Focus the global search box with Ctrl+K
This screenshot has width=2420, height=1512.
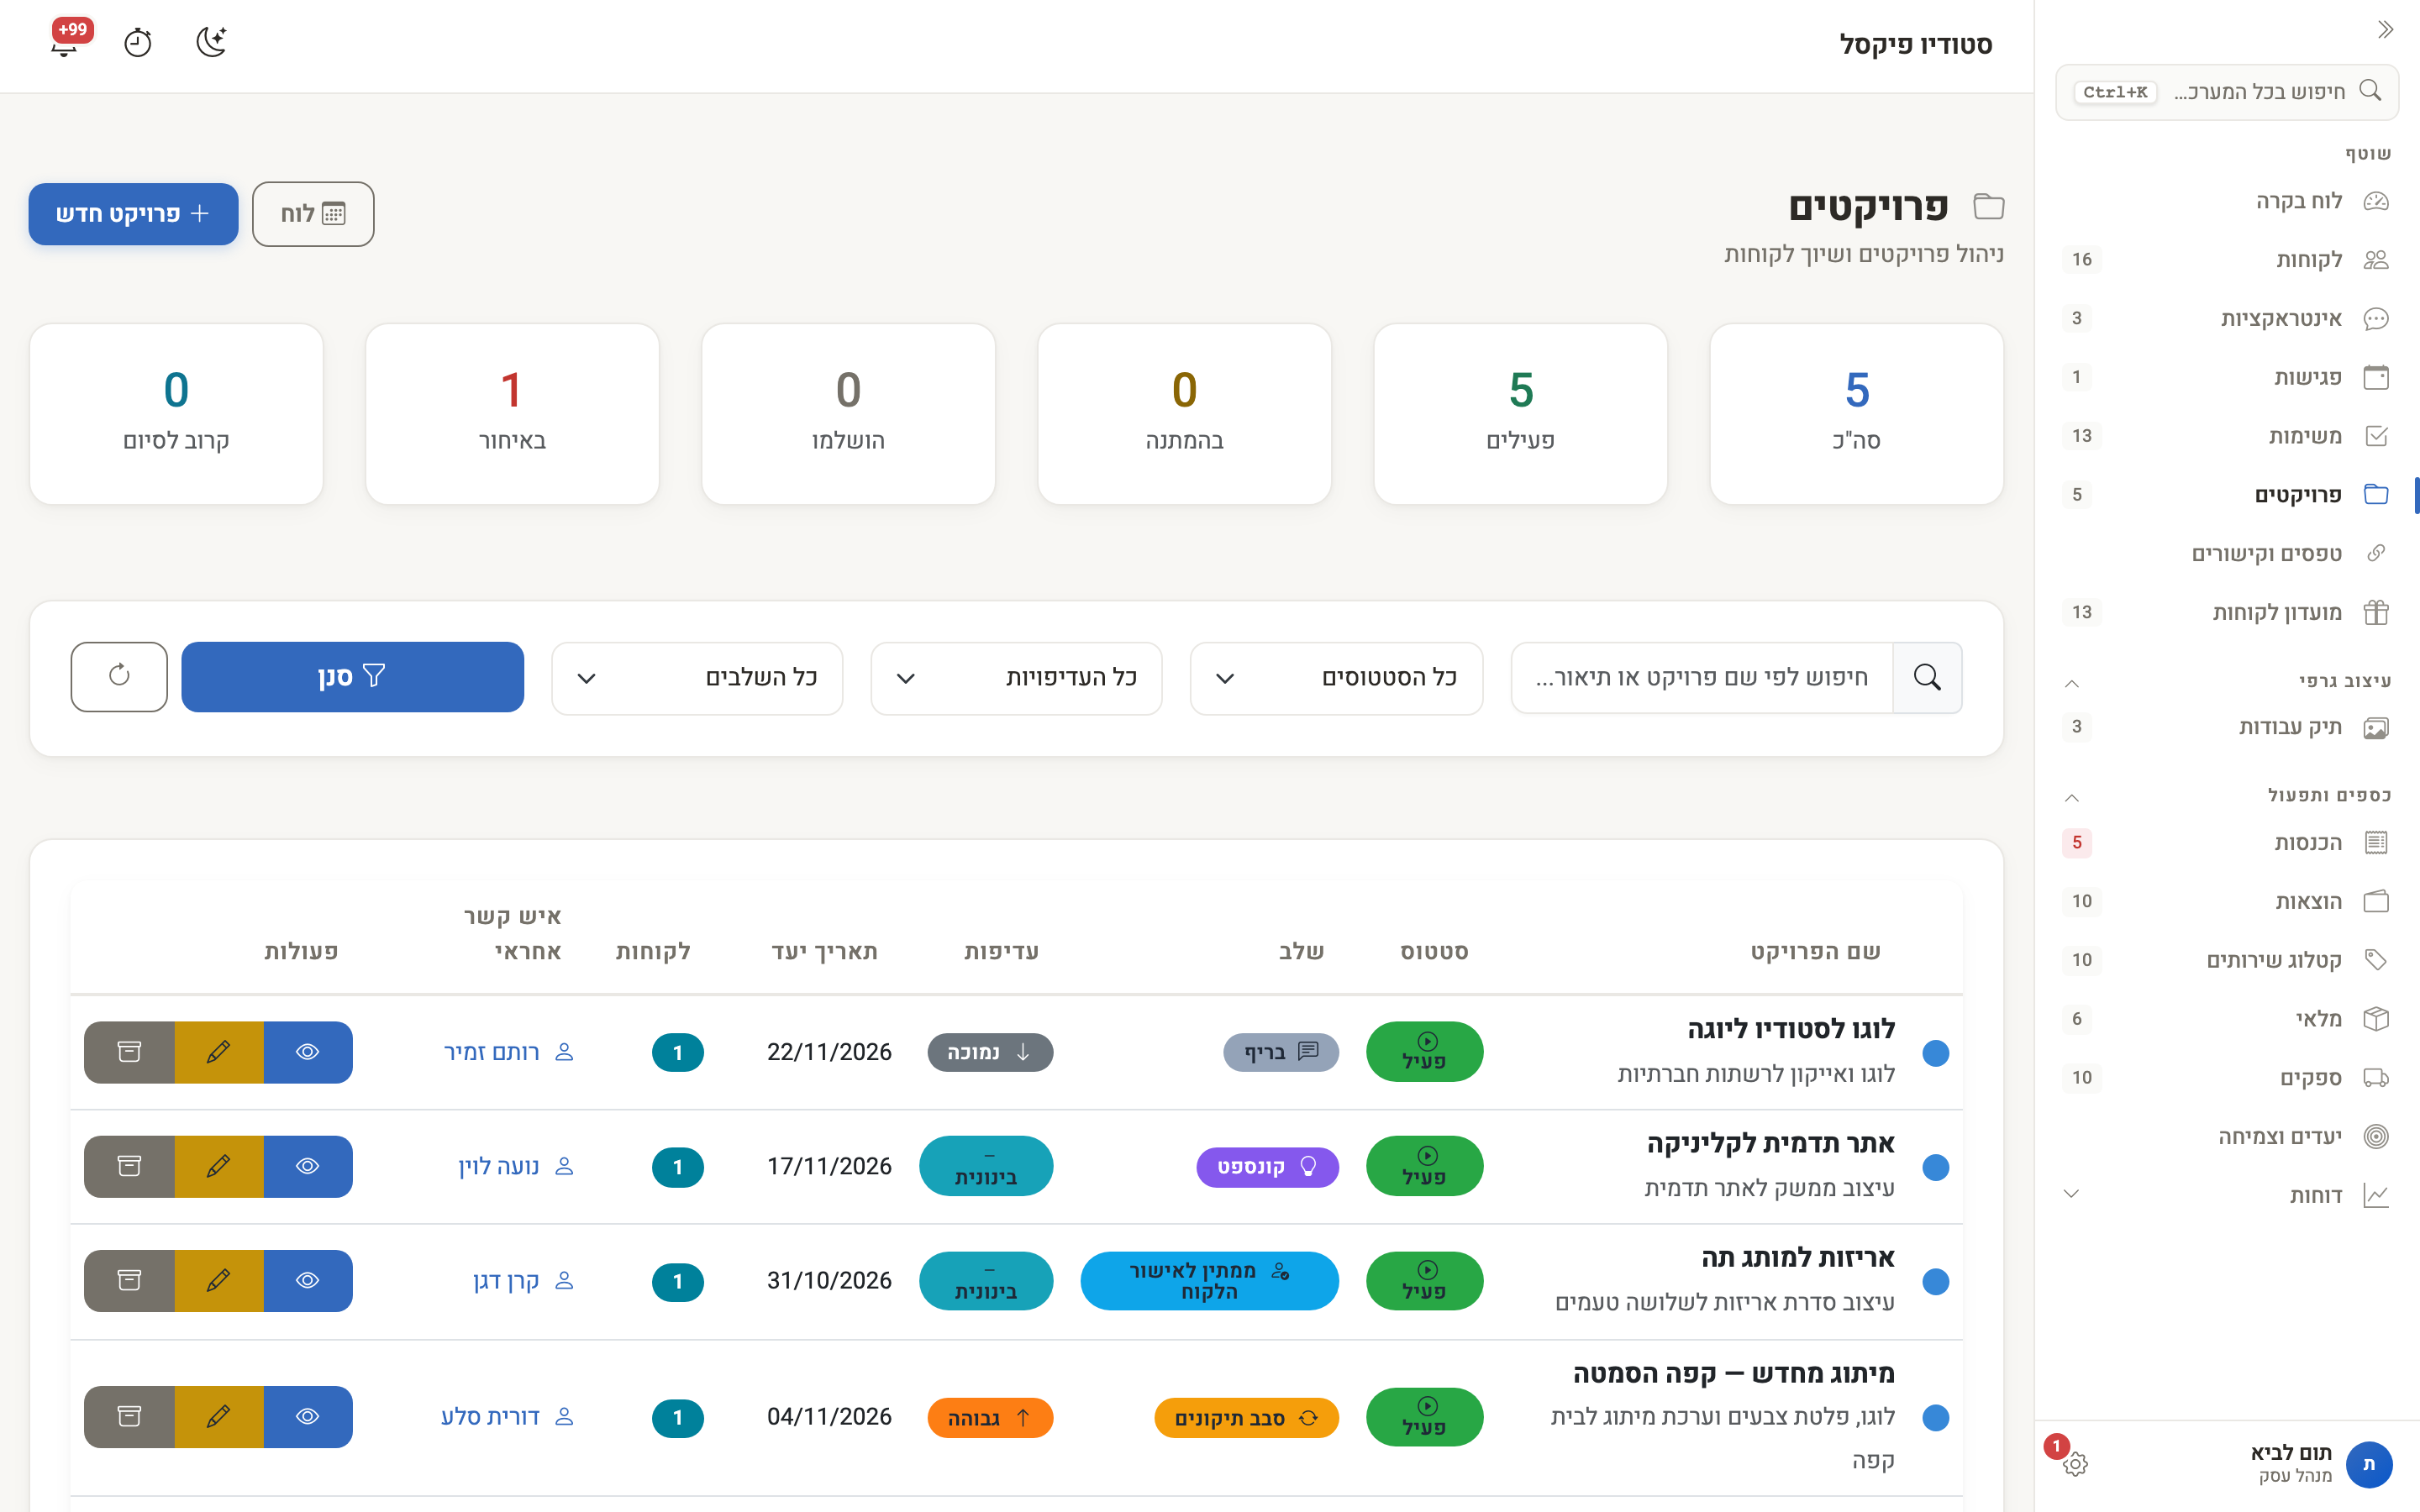tap(2227, 92)
